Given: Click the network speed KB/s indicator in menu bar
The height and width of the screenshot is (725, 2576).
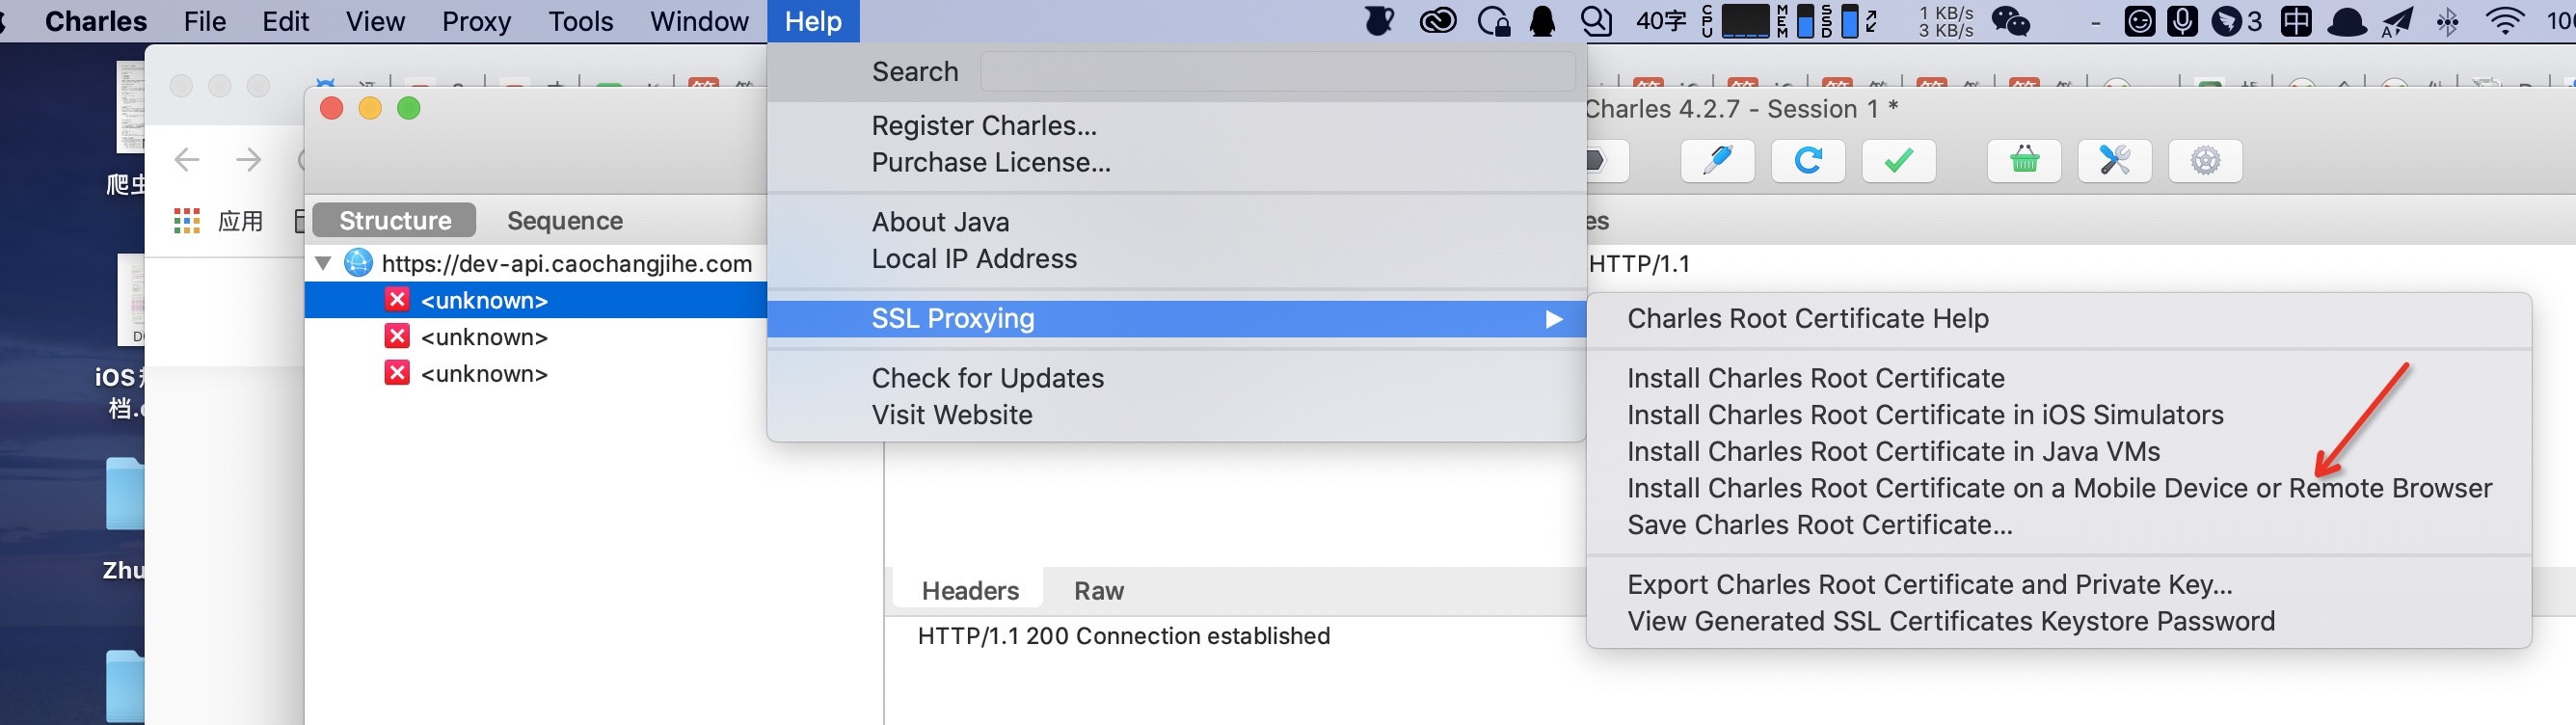Looking at the screenshot, I should pos(1945,21).
